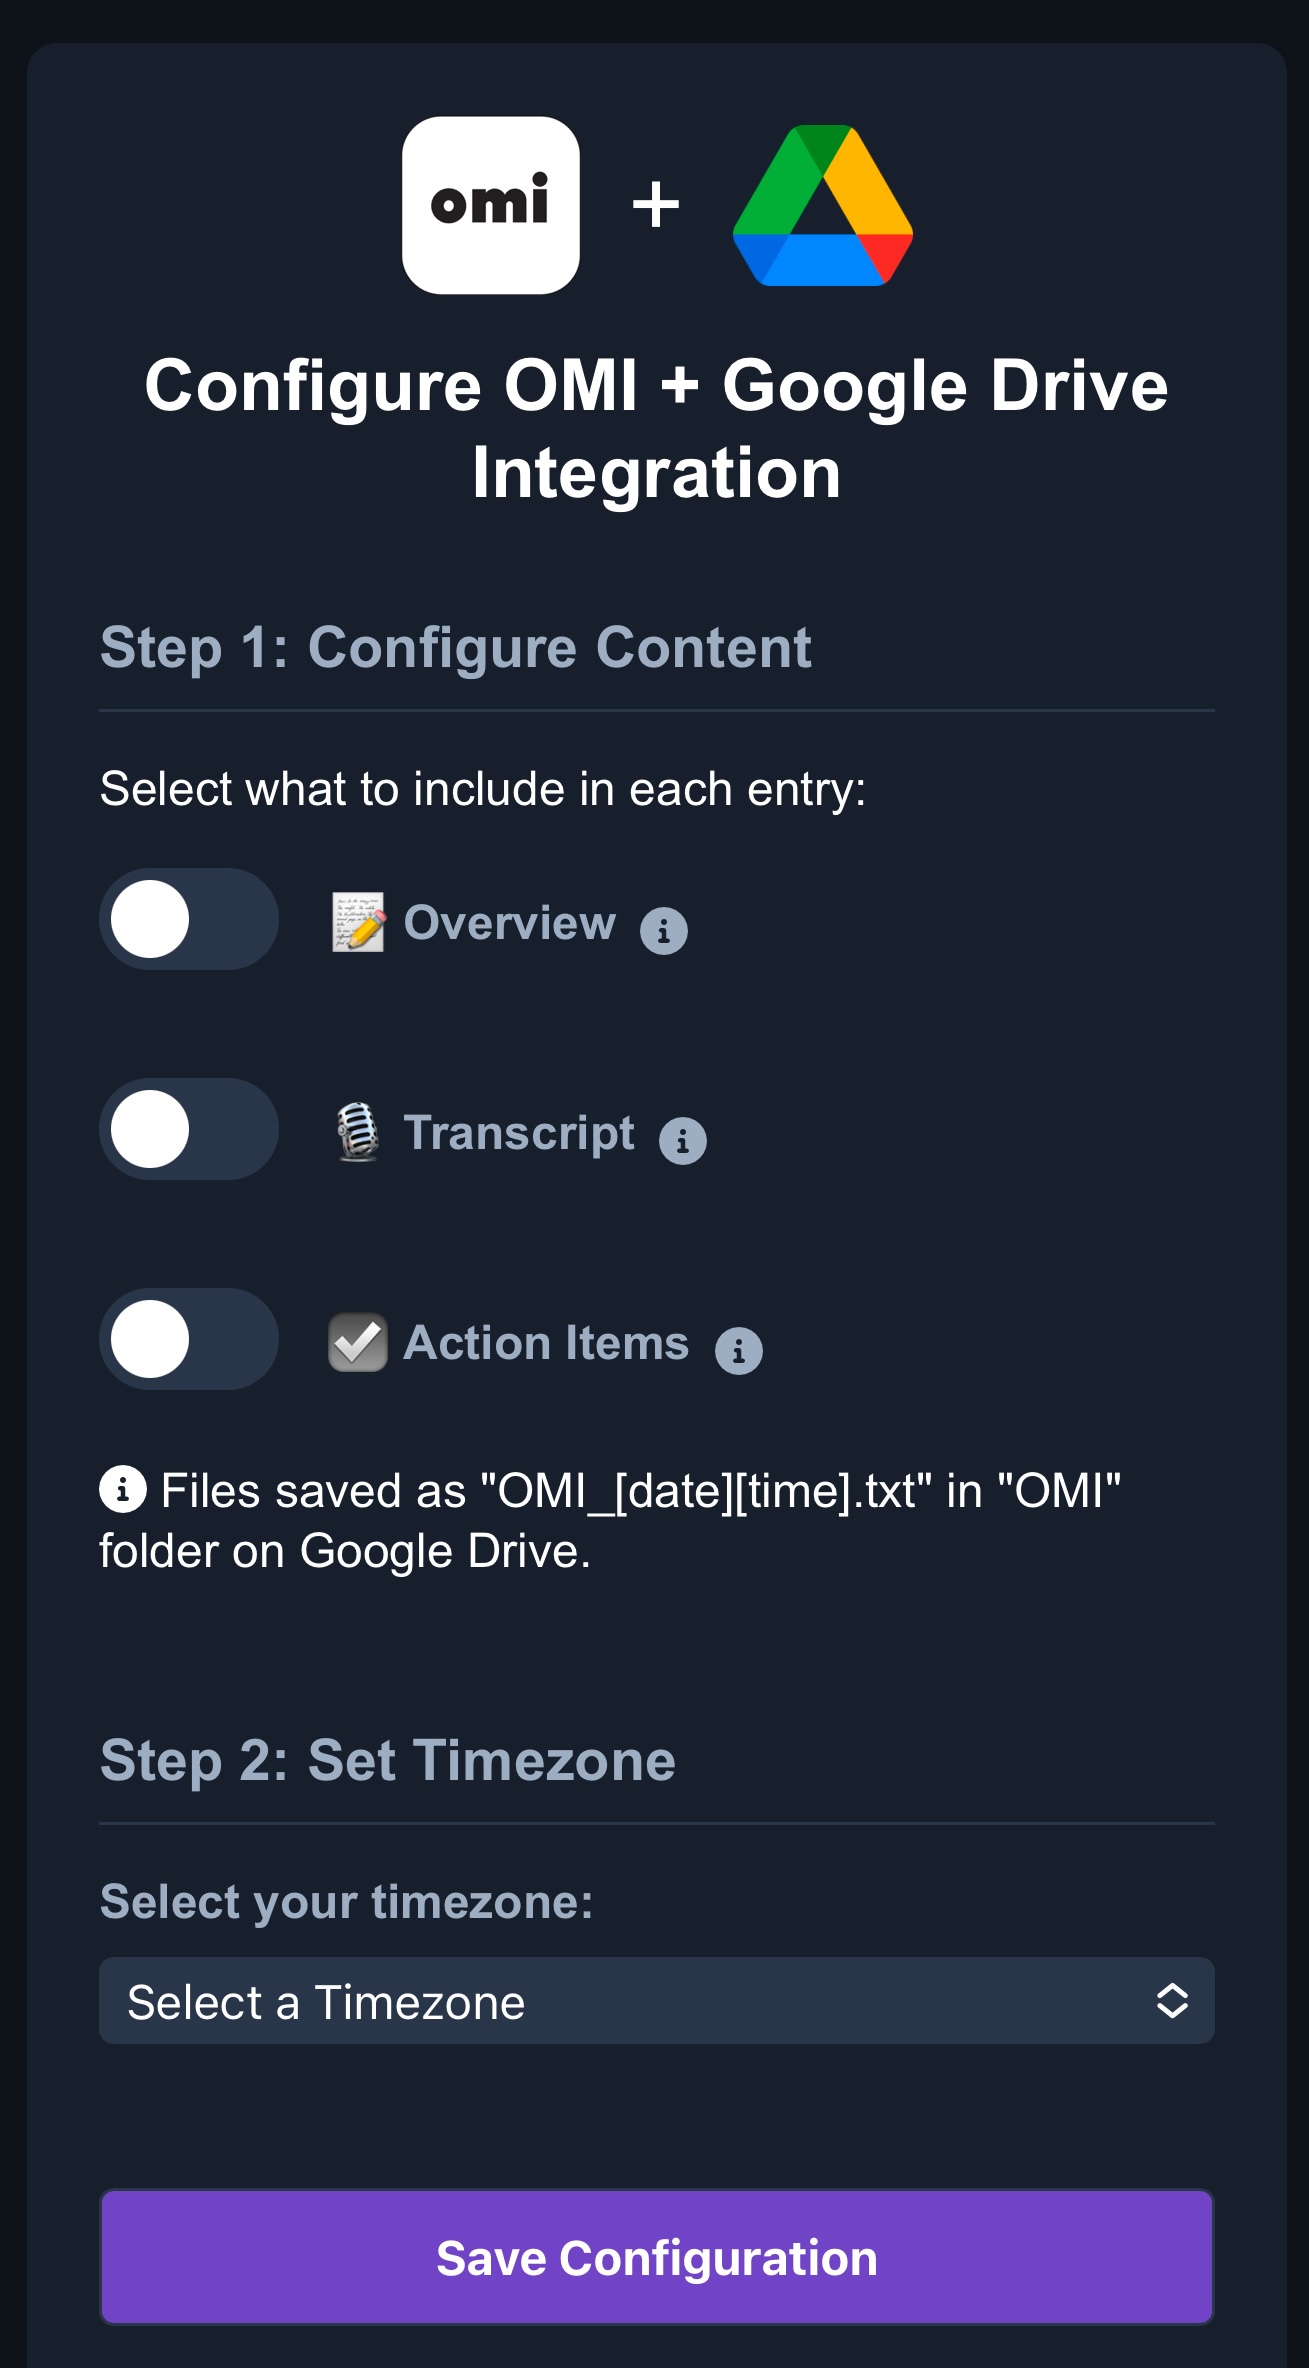Click the chevron on the timezone selector
This screenshot has width=1309, height=2368.
(x=1171, y=2001)
